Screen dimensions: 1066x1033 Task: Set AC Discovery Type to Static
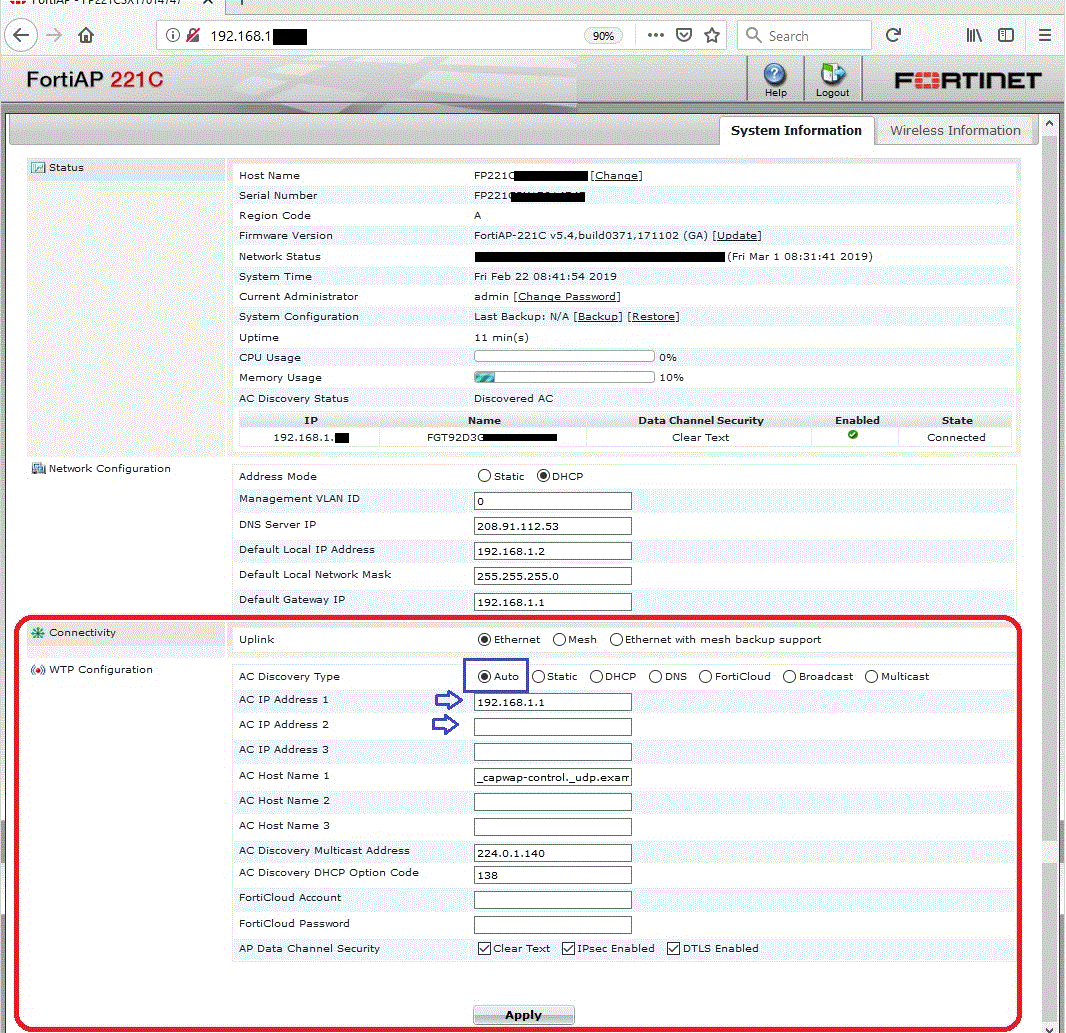(538, 677)
